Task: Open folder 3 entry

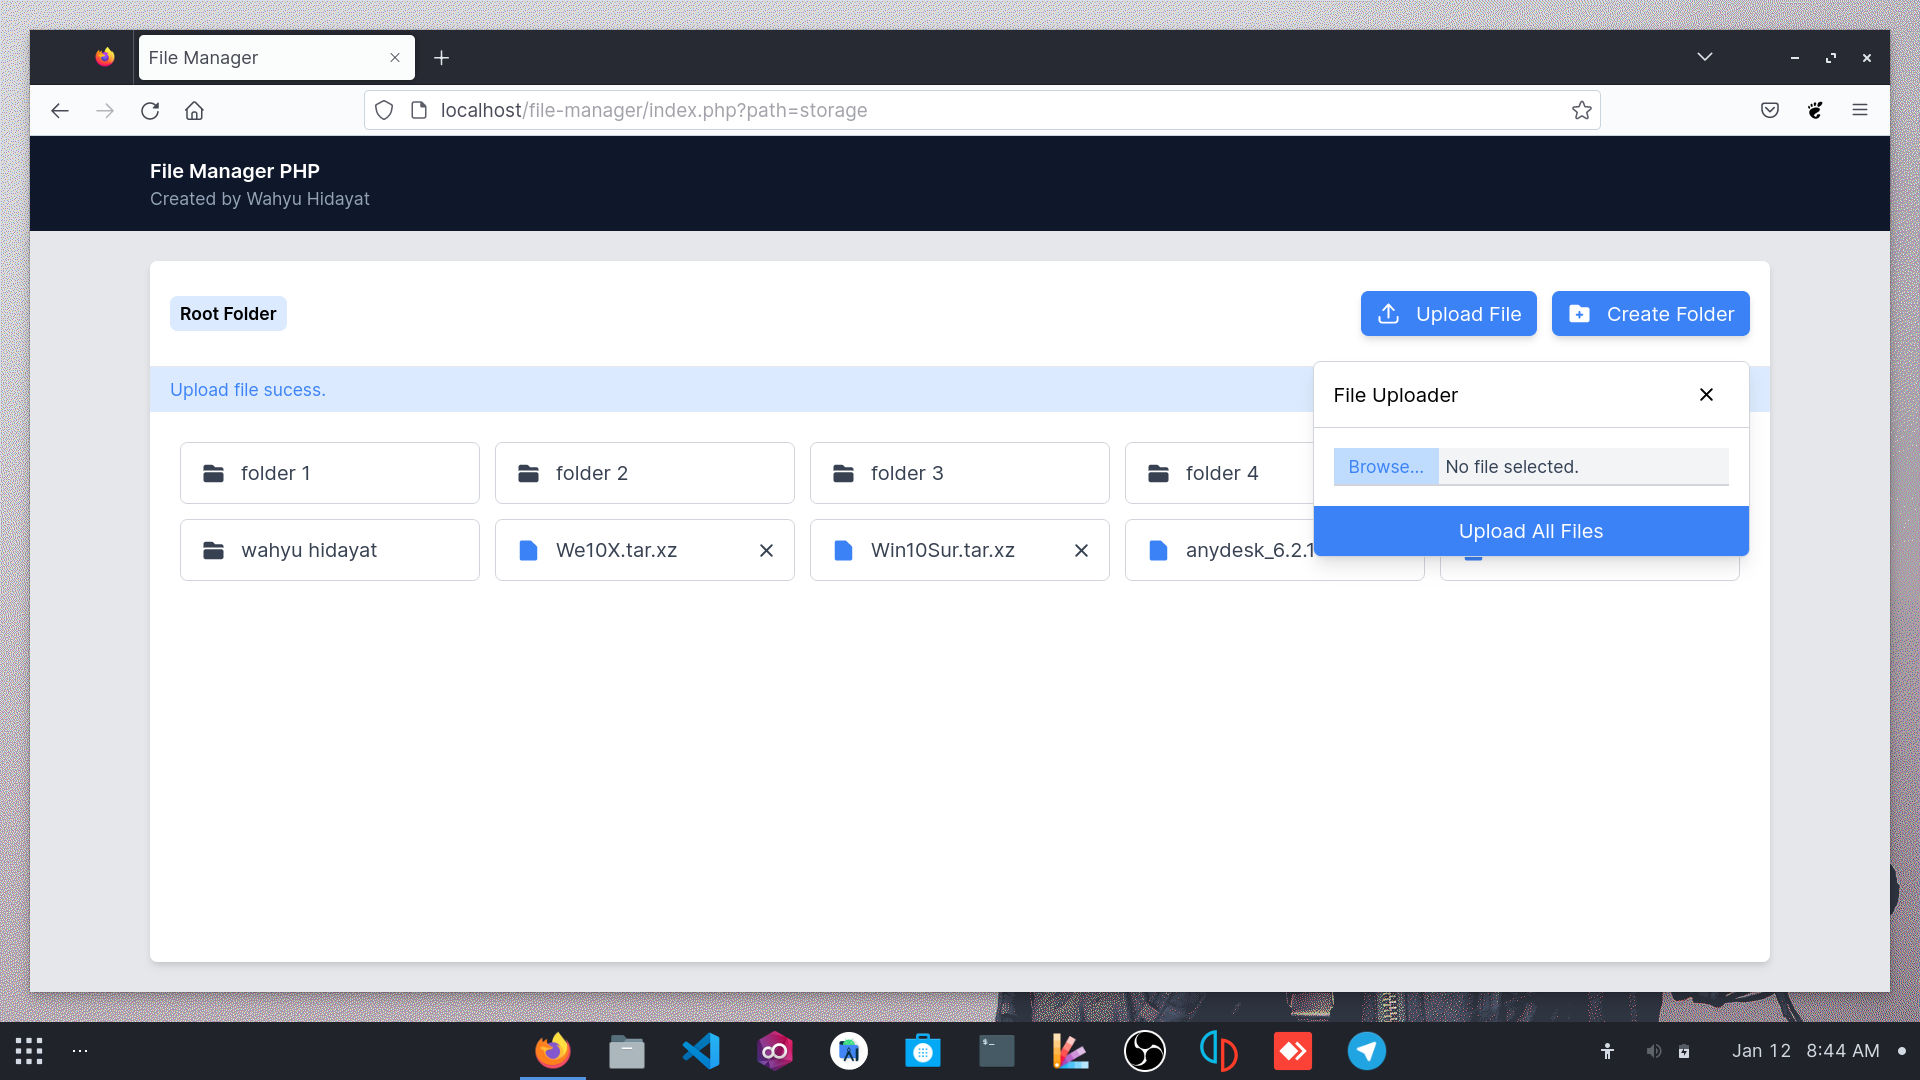Action: [x=958, y=473]
